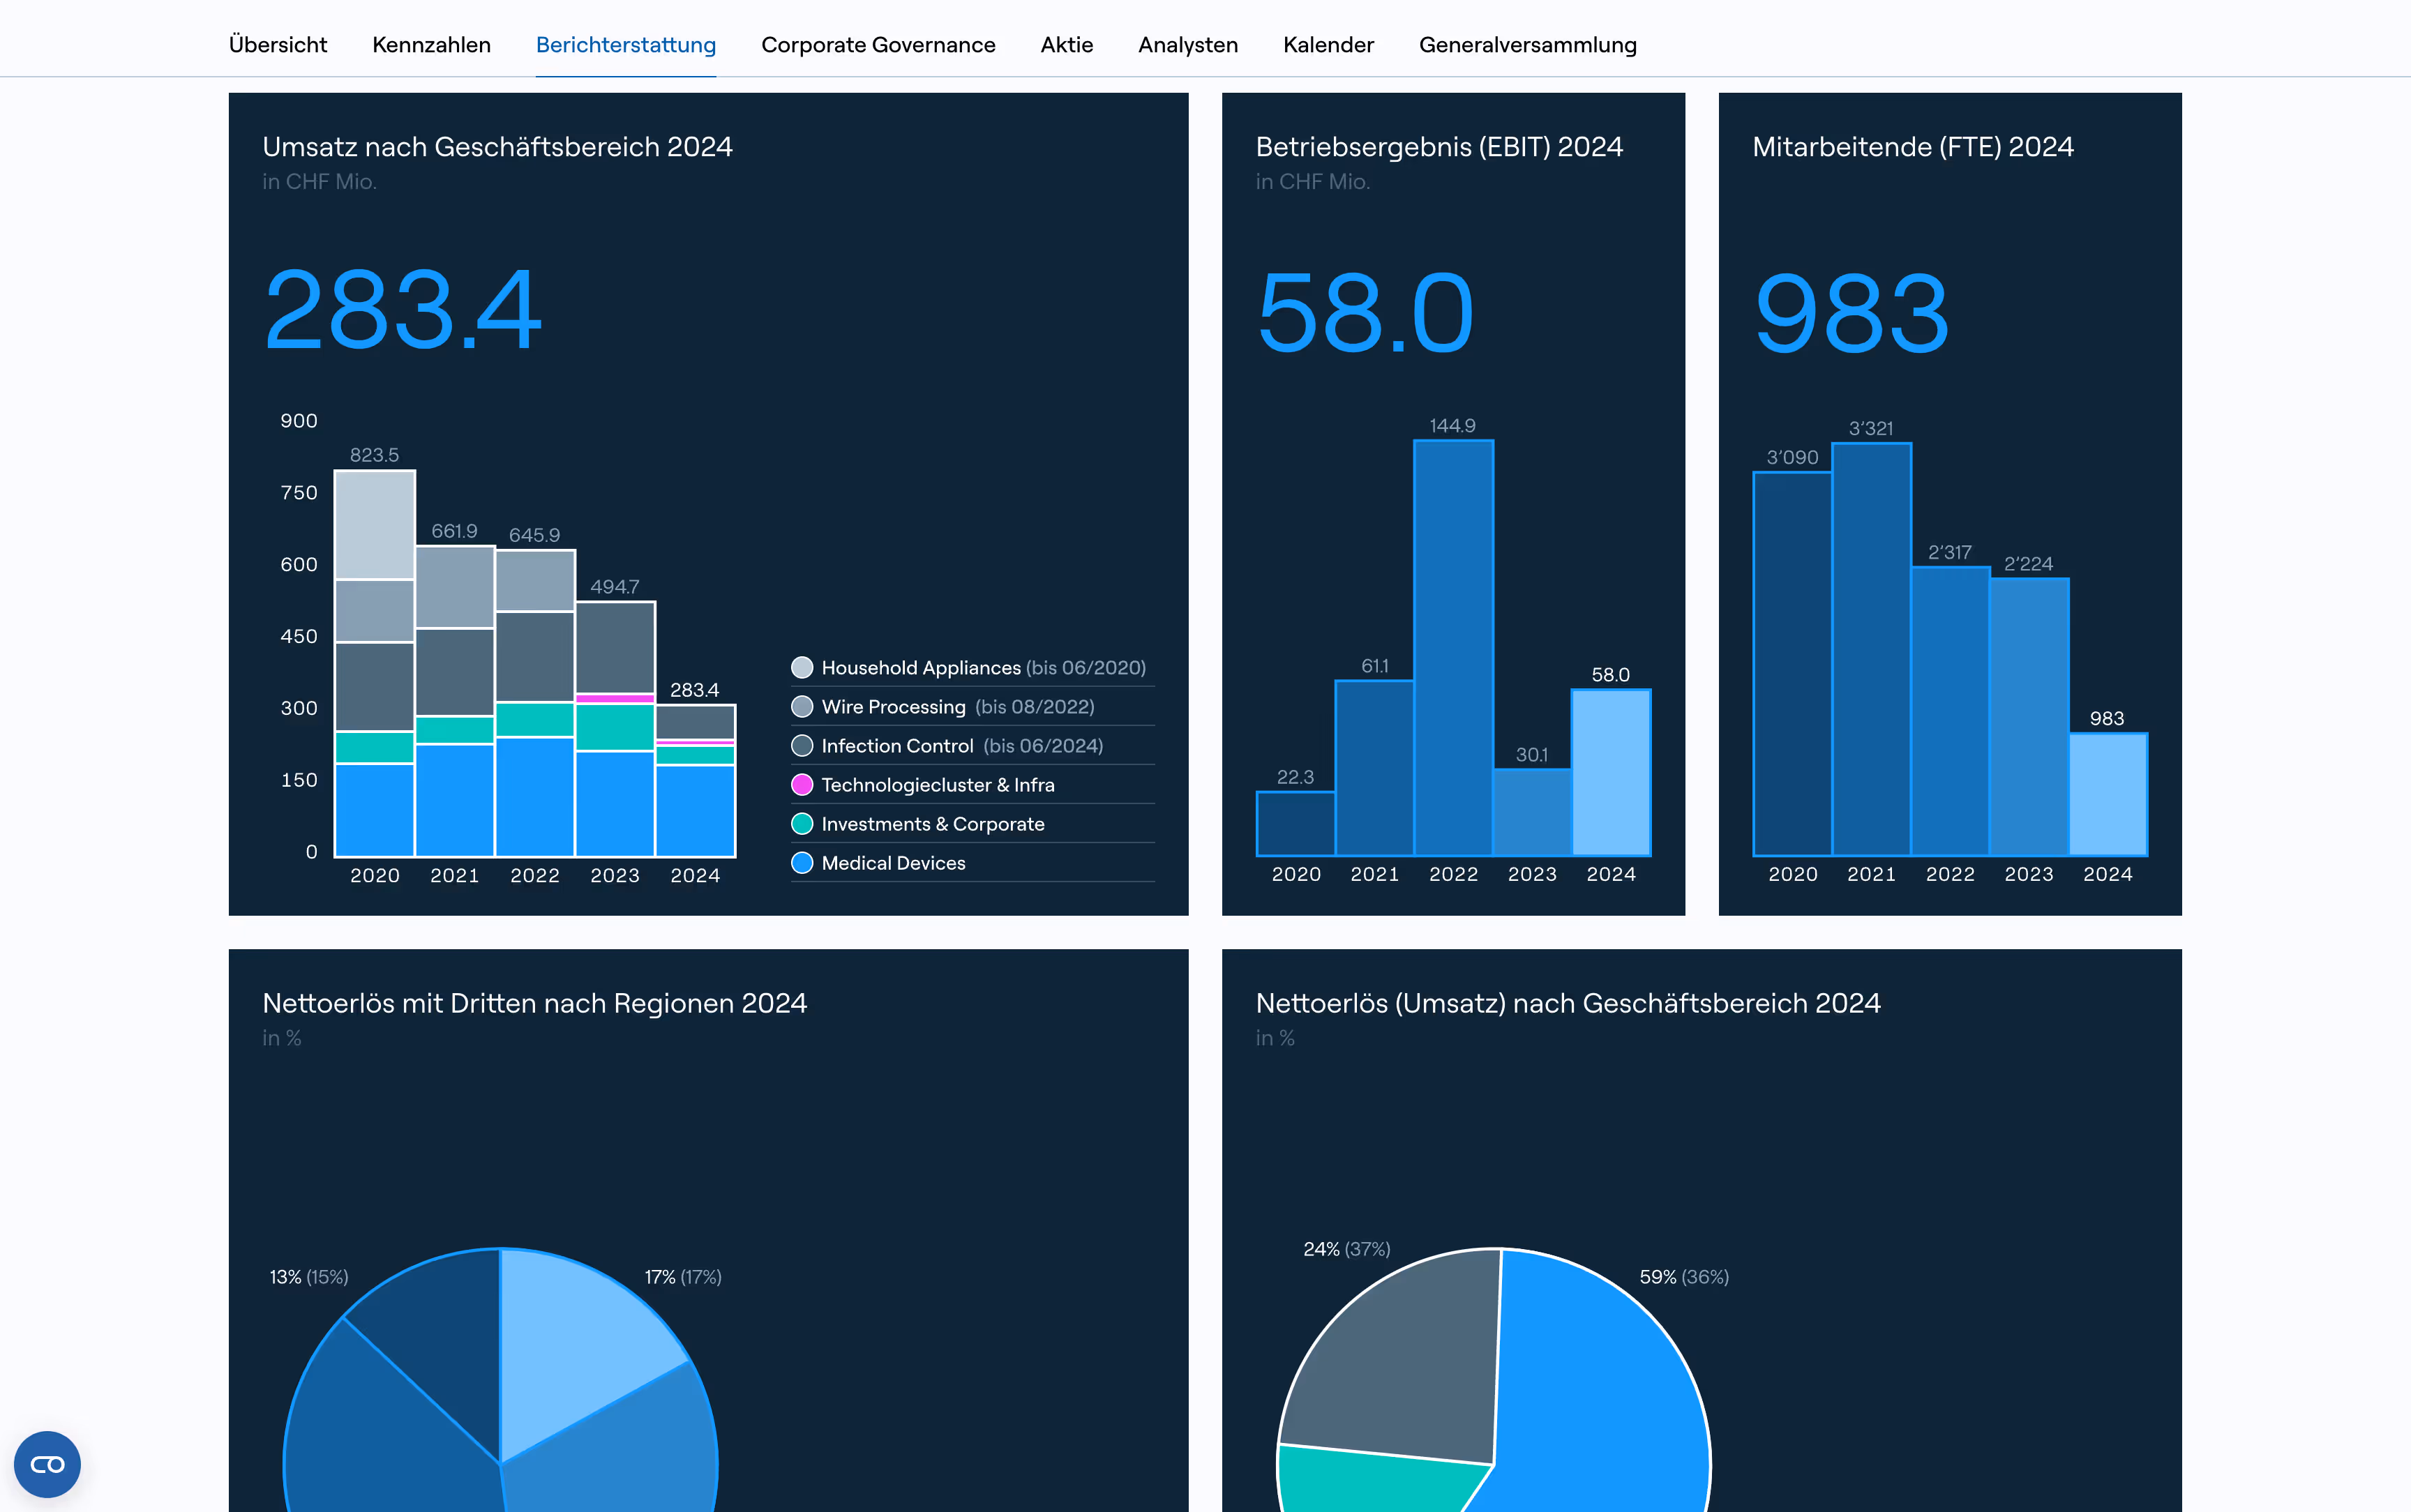Open the Kalender tab
This screenshot has width=2411, height=1512.
[1328, 45]
